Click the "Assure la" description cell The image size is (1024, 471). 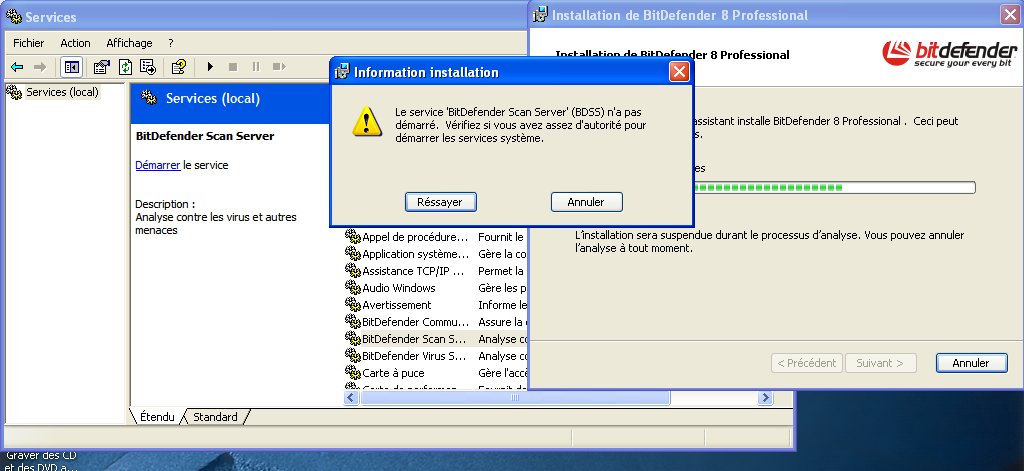(x=502, y=322)
